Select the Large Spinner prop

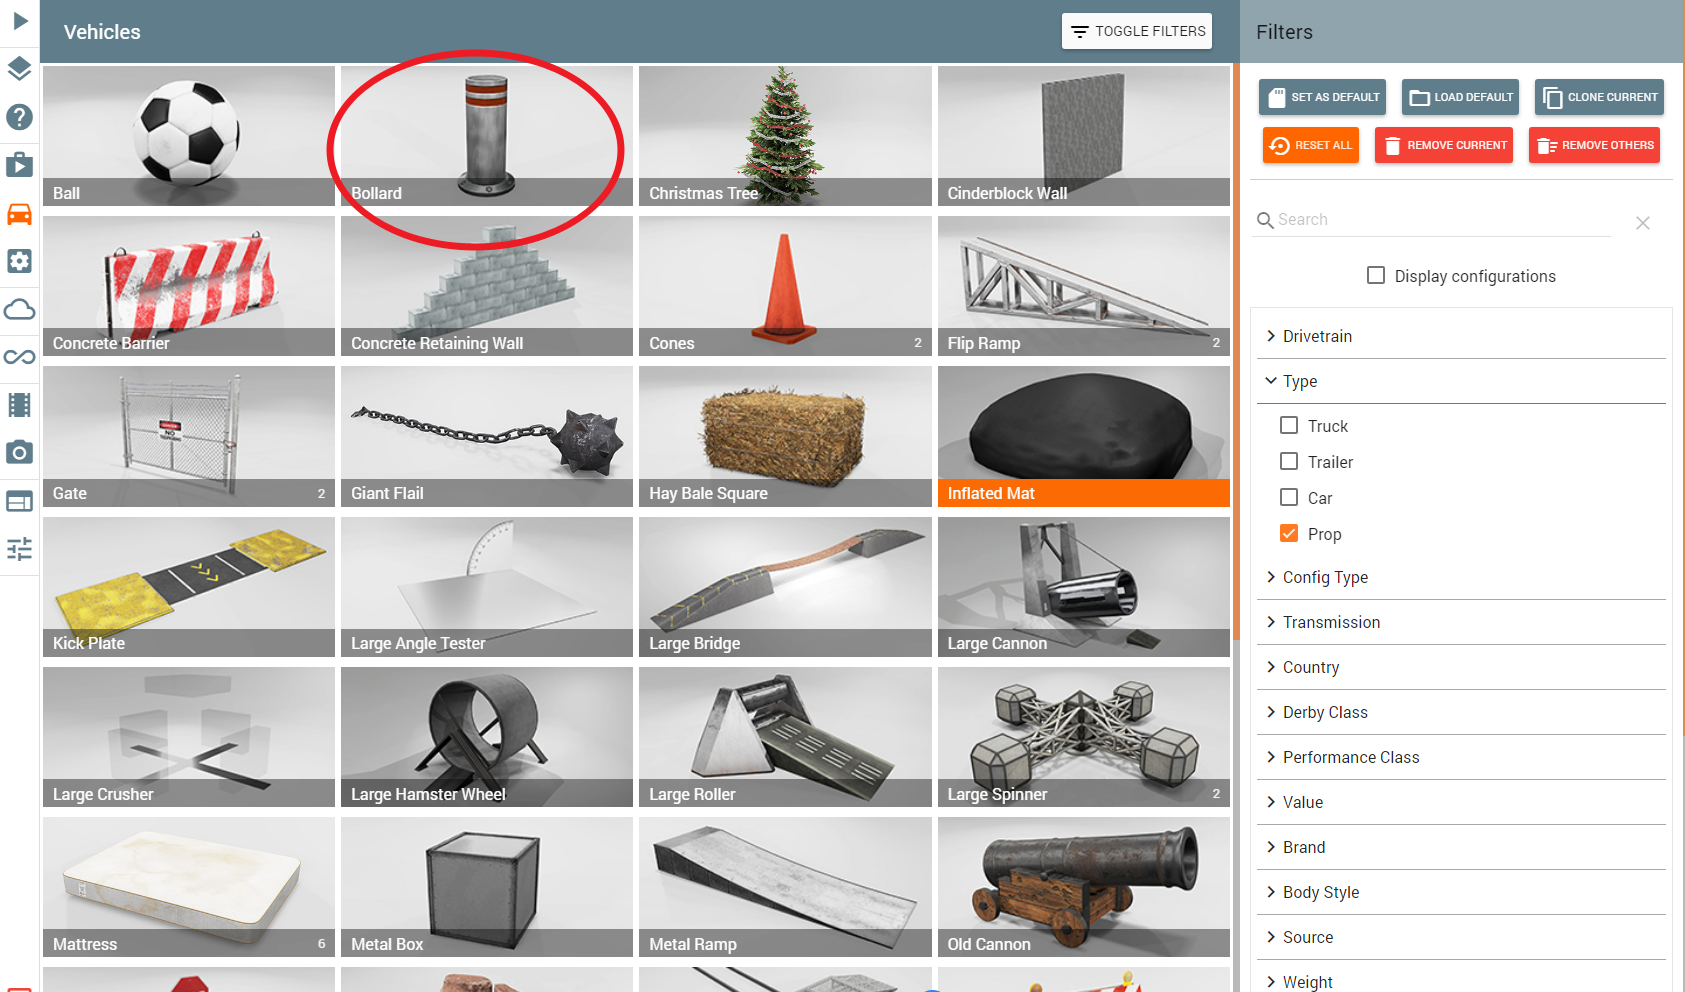(1084, 737)
